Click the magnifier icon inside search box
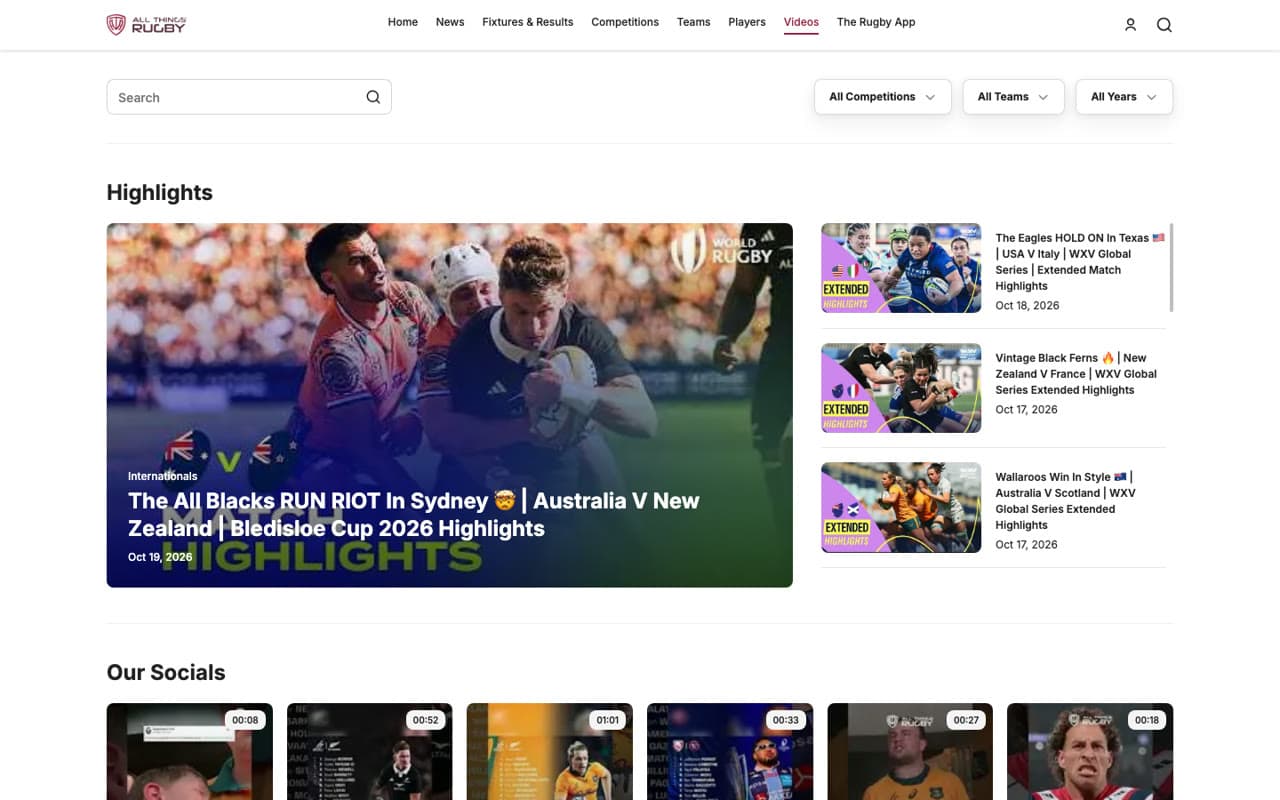Viewport: 1280px width, 800px height. [x=373, y=97]
